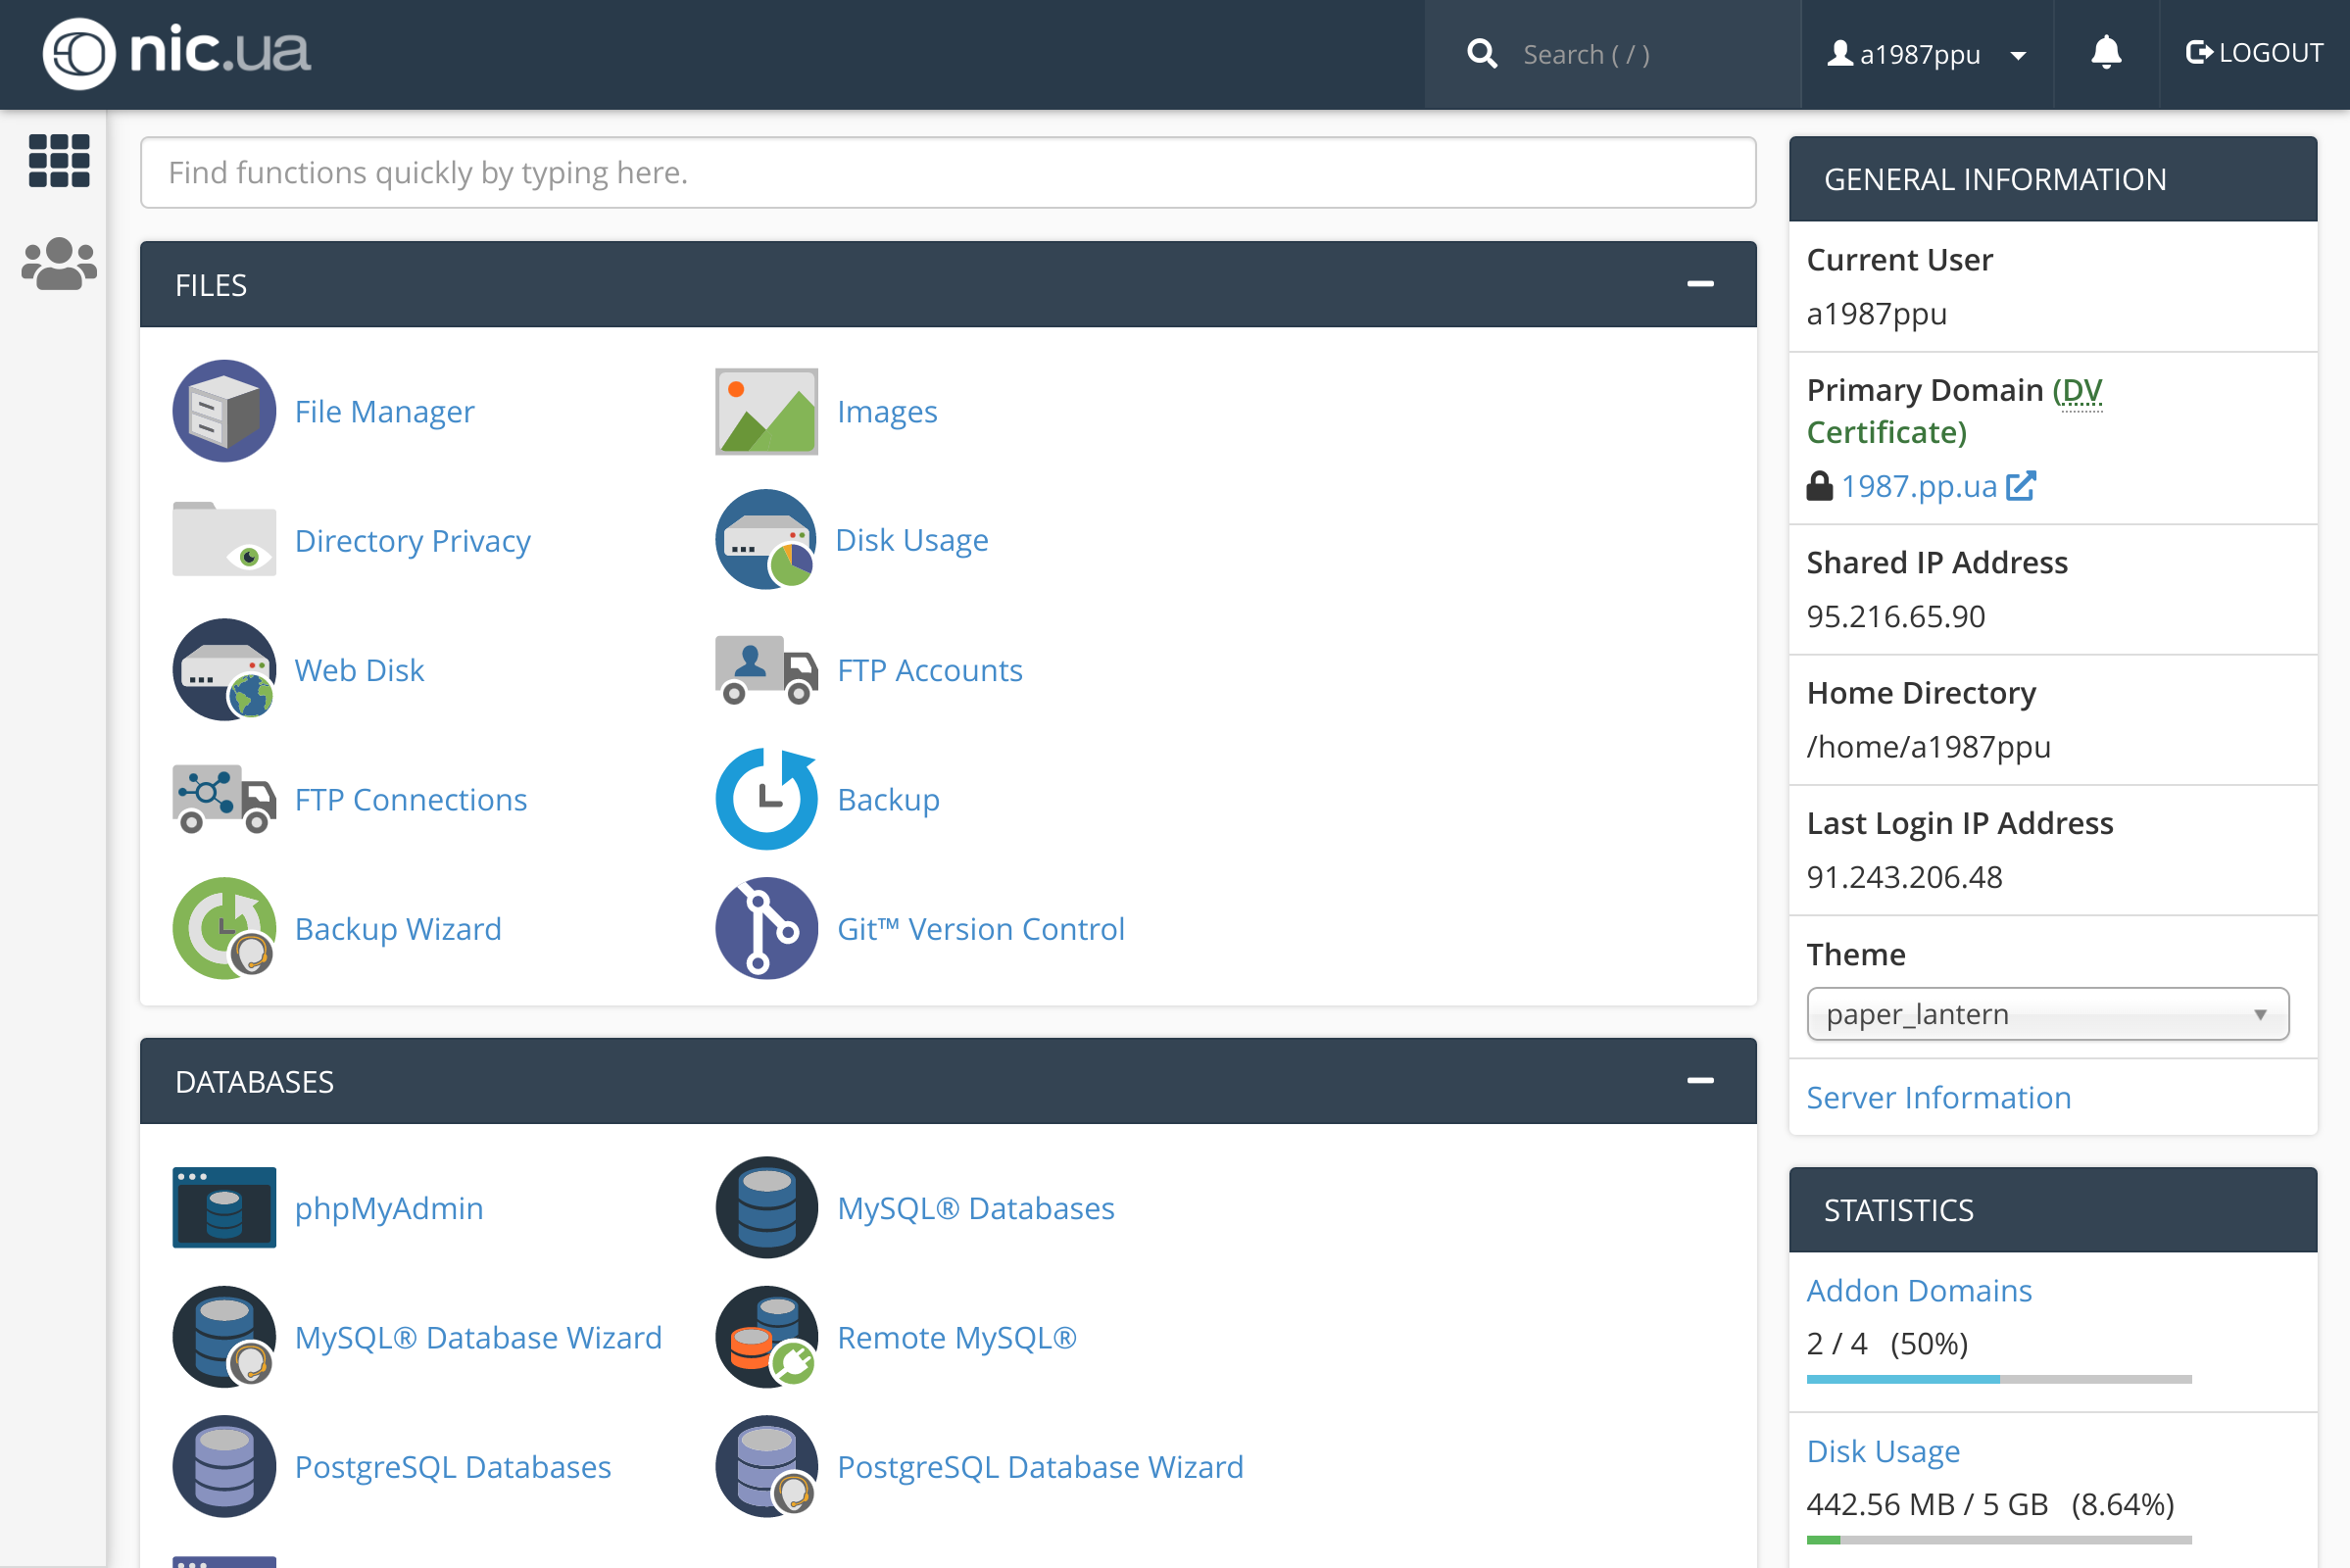Collapse the DATABASES section
2350x1568 pixels.
[1700, 1080]
